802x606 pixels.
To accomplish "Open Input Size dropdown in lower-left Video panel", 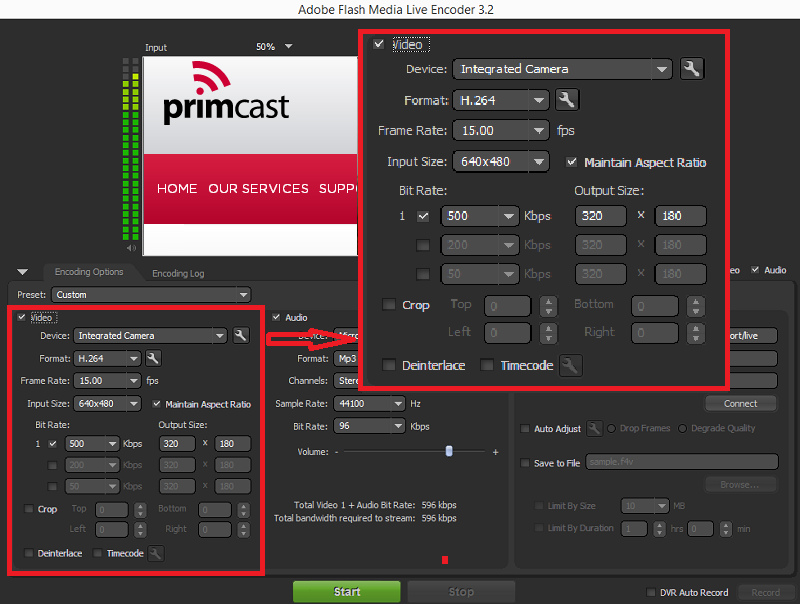I will 107,404.
